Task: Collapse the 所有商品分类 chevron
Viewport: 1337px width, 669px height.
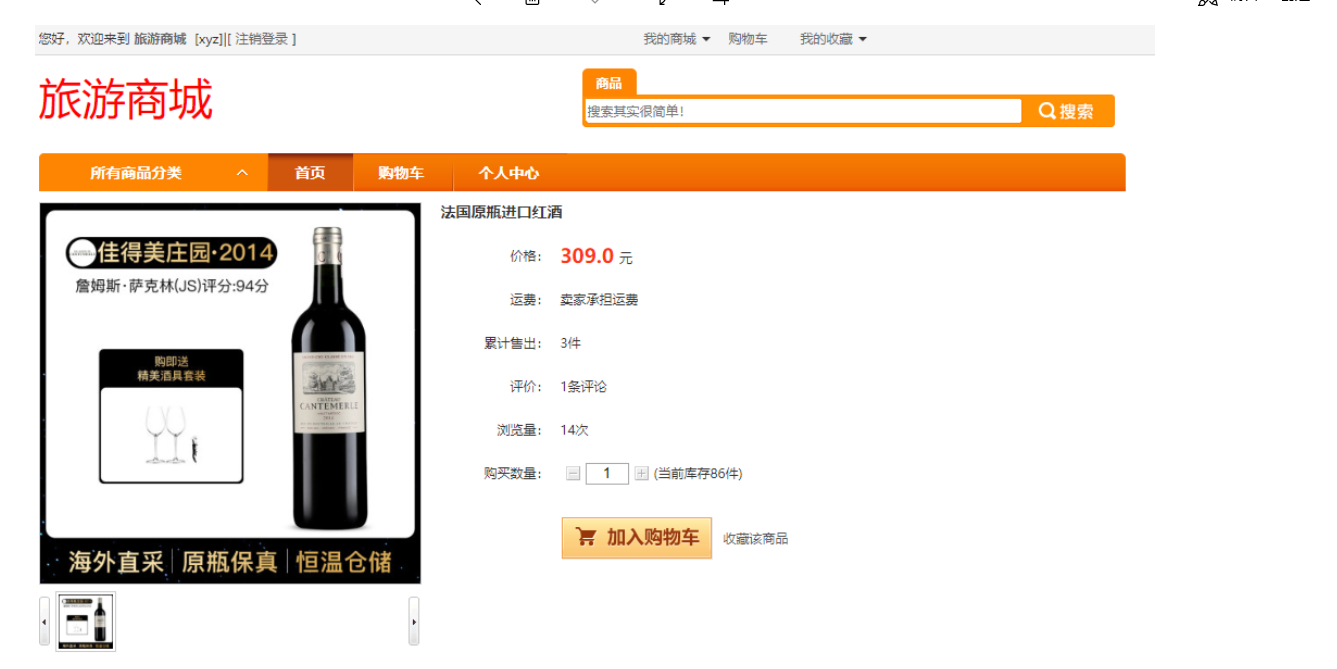Action: 242,173
